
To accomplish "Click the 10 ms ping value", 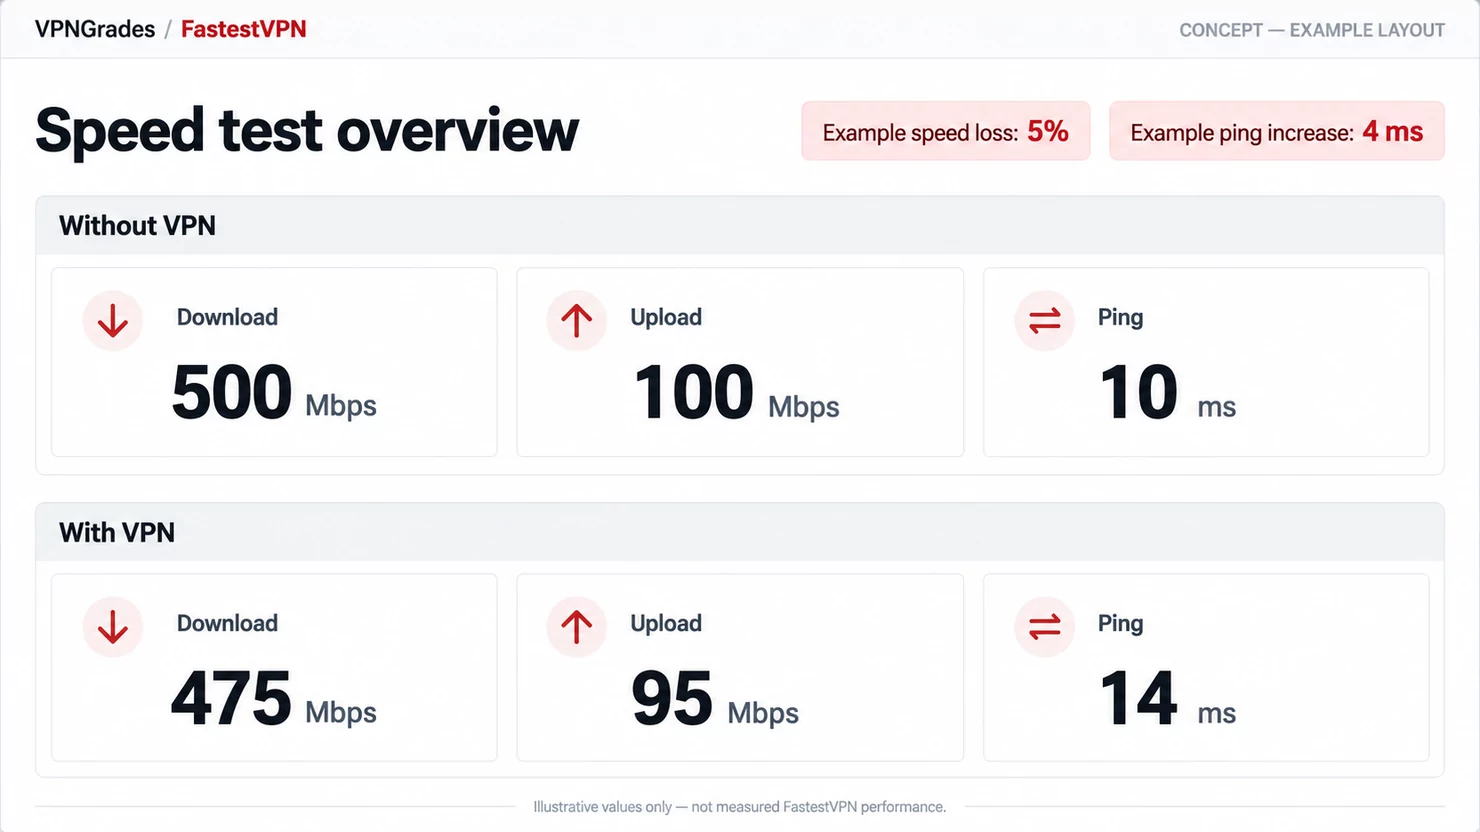I will [x=1168, y=392].
